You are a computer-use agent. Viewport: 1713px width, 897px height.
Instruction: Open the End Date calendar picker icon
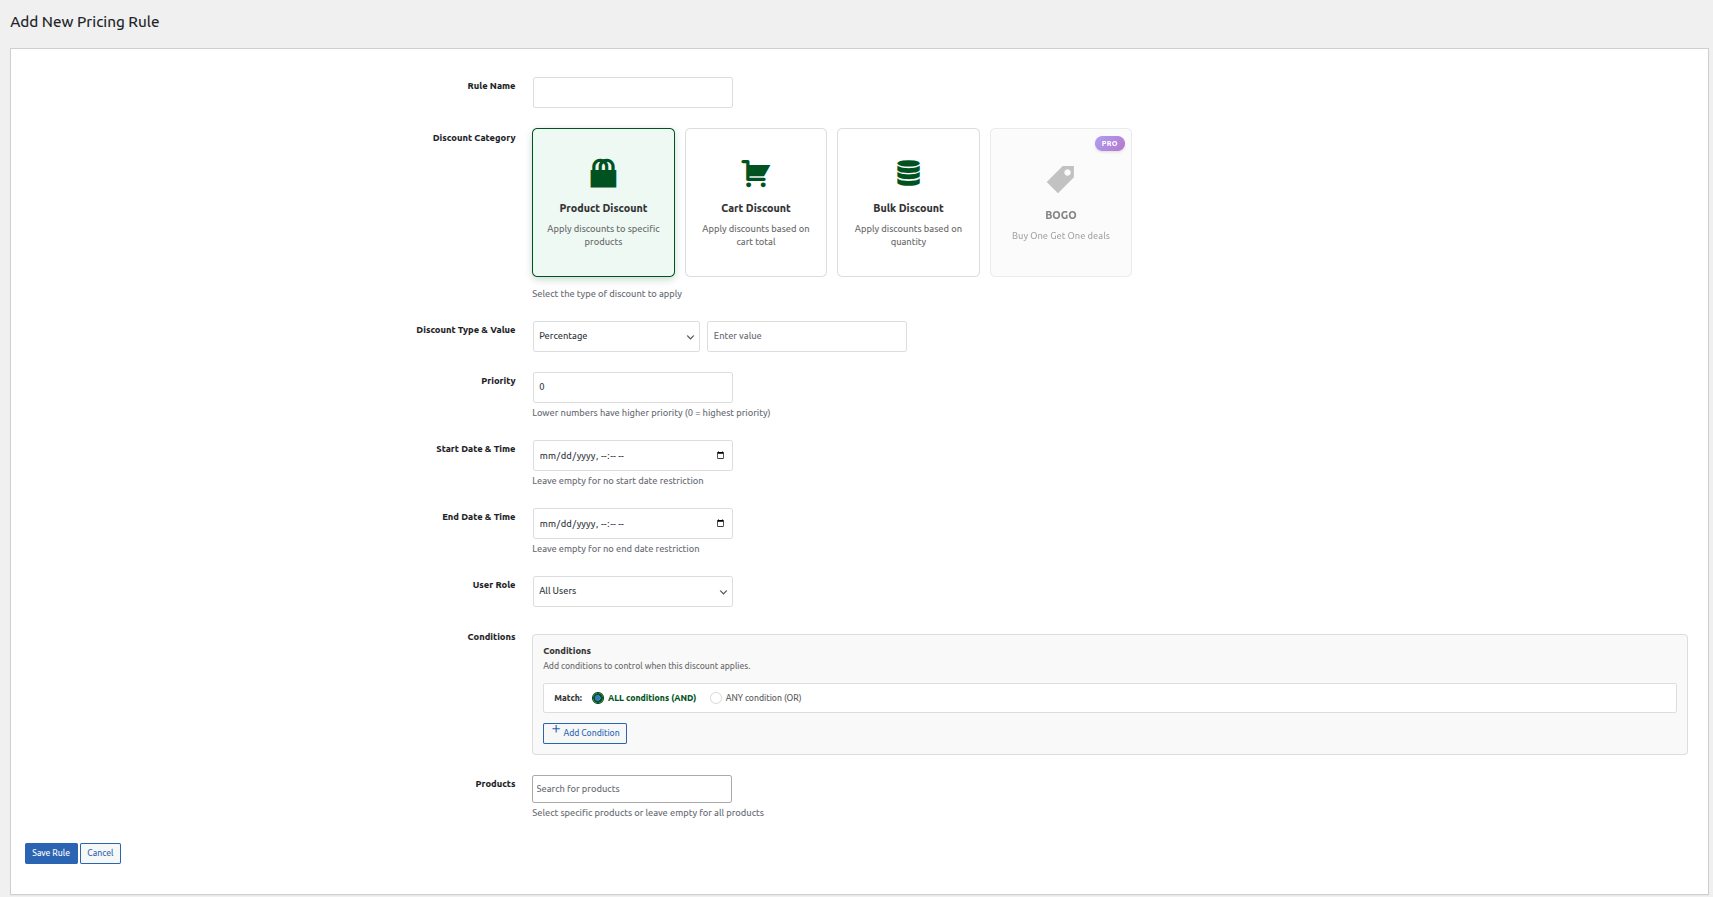click(720, 524)
